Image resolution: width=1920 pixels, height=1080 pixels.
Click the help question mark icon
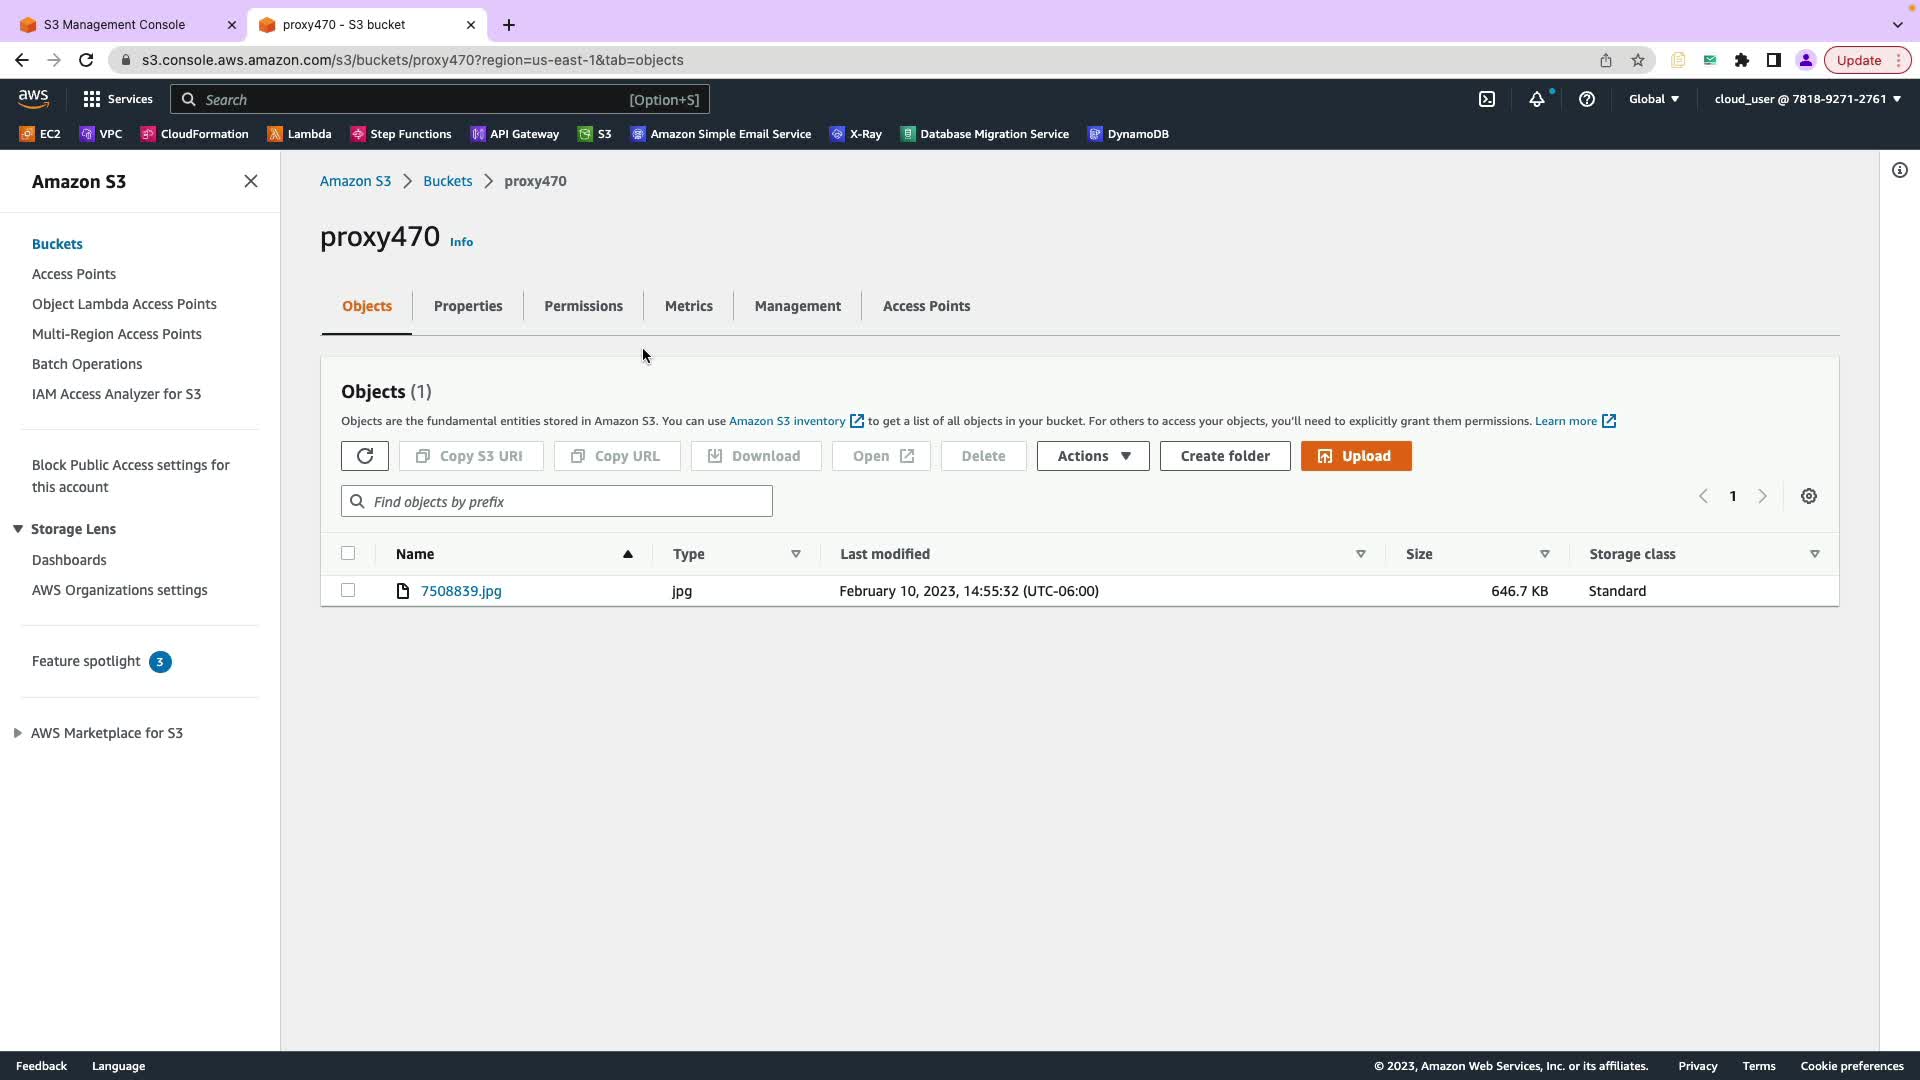1586,99
